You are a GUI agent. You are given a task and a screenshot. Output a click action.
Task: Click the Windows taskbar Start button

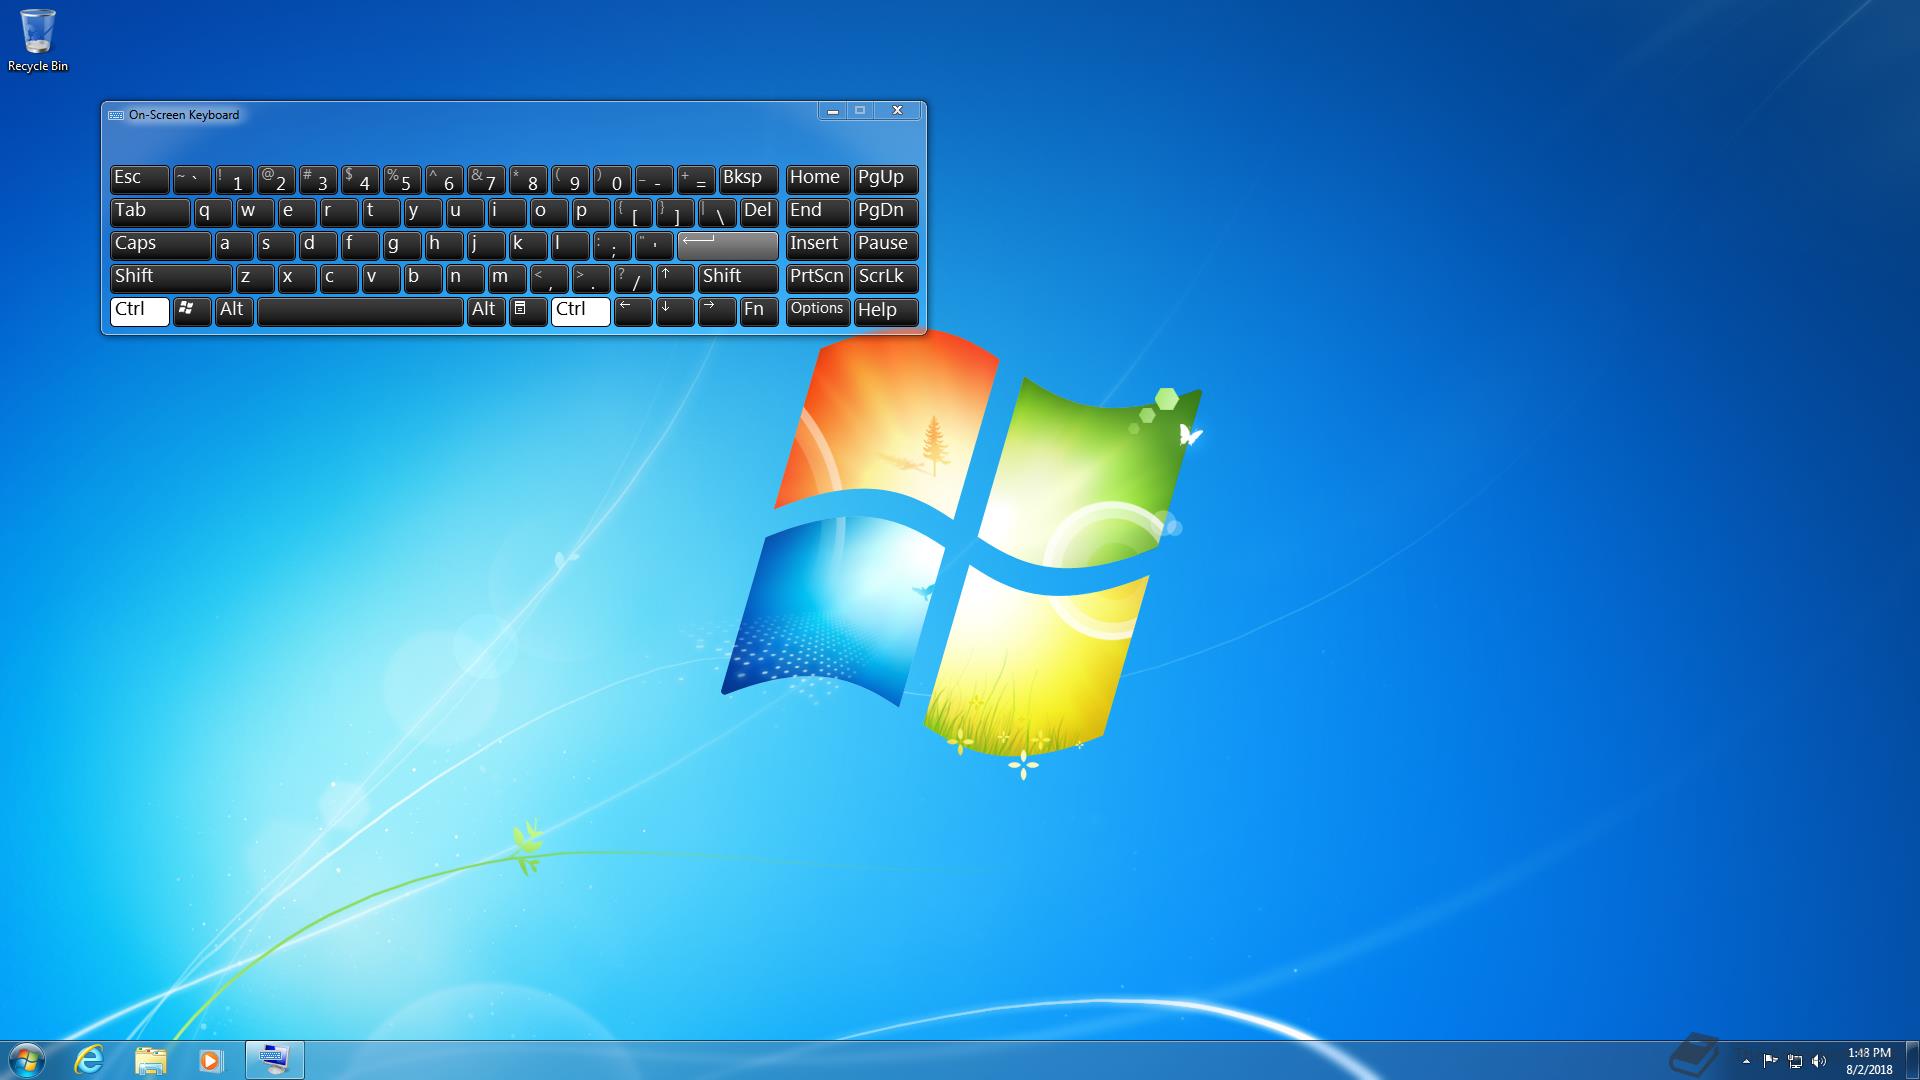tap(24, 1060)
